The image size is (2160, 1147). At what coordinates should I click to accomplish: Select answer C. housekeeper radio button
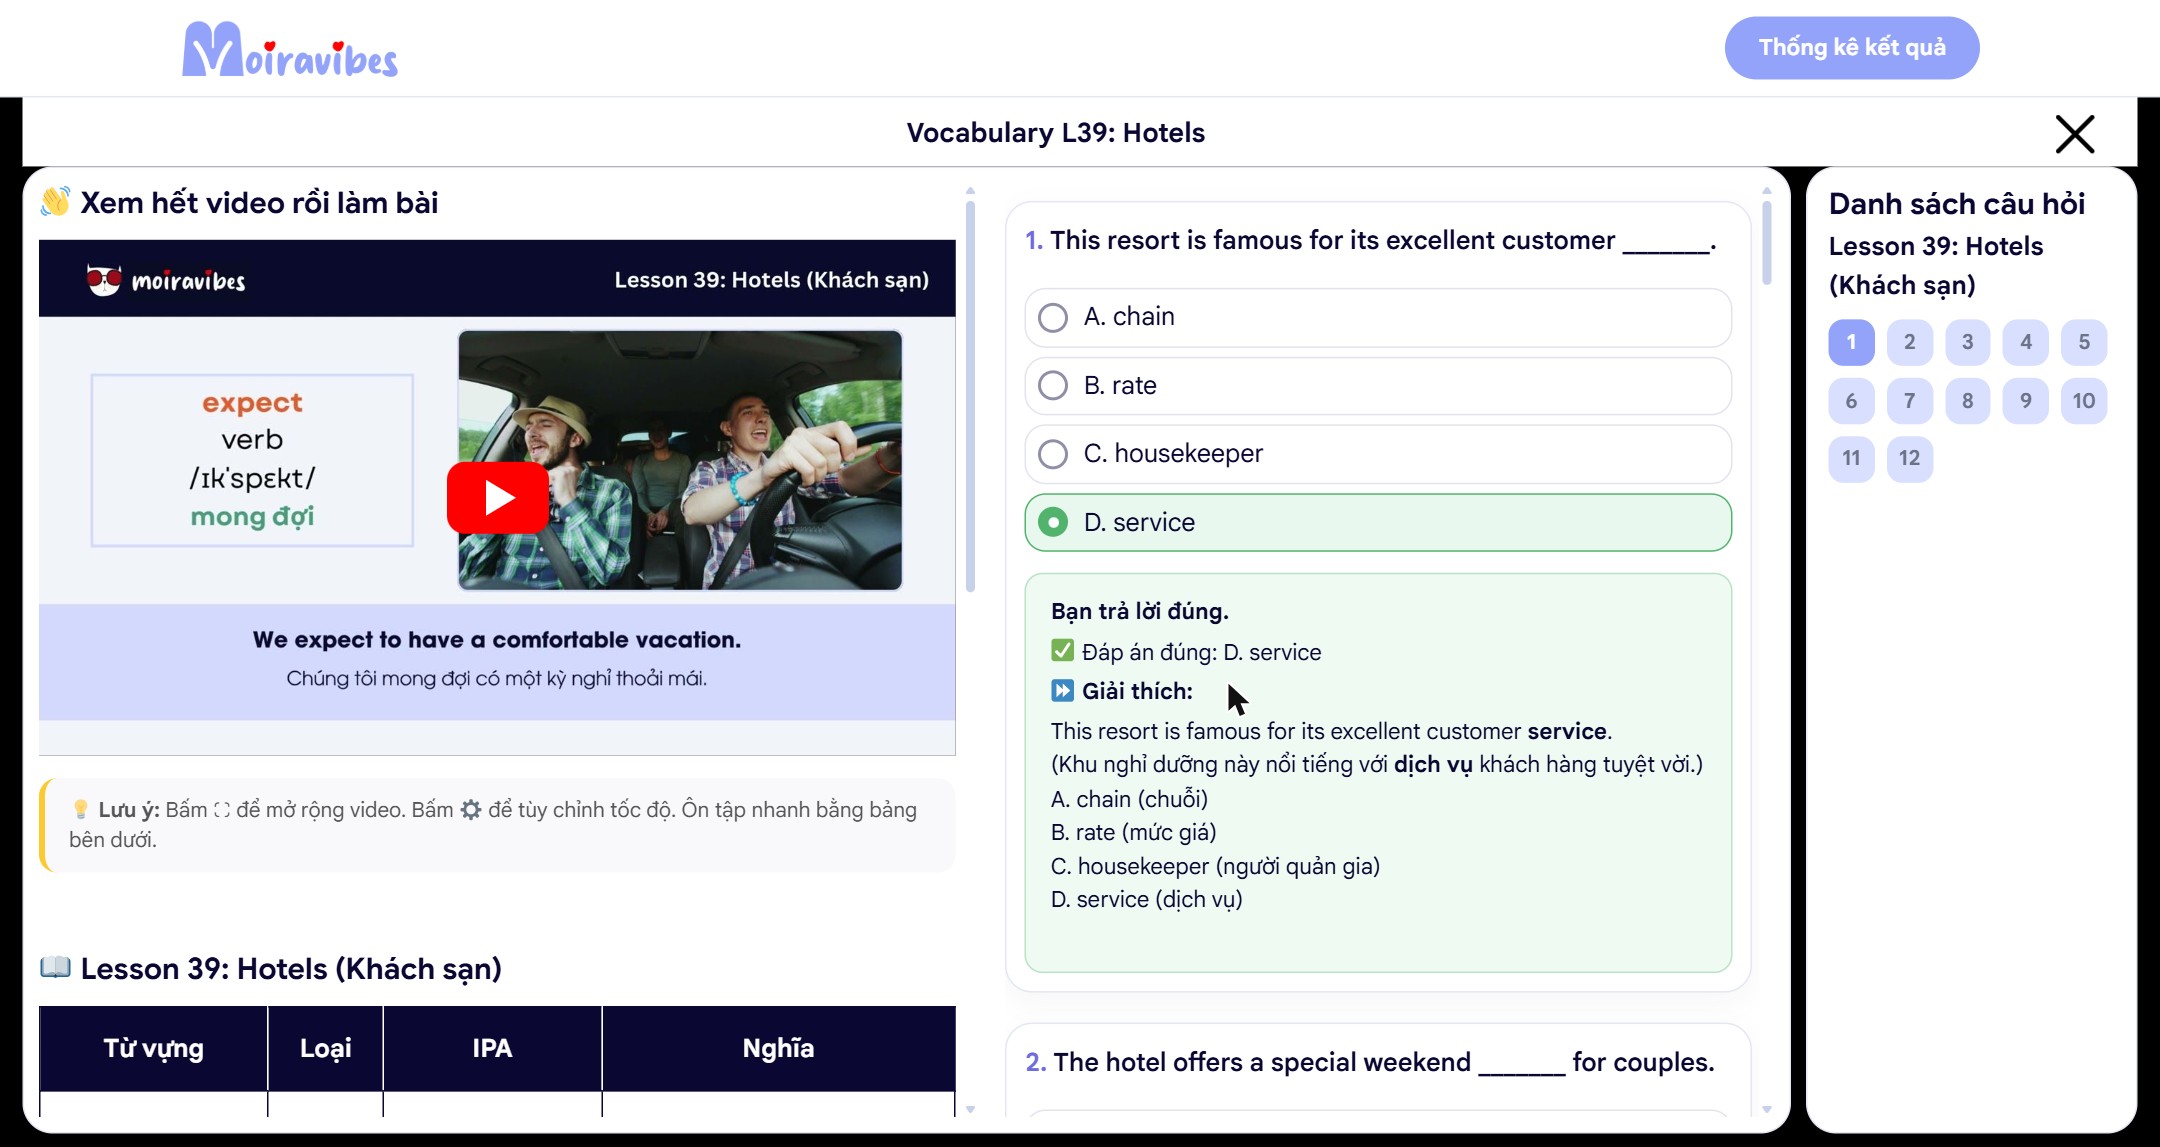1053,454
